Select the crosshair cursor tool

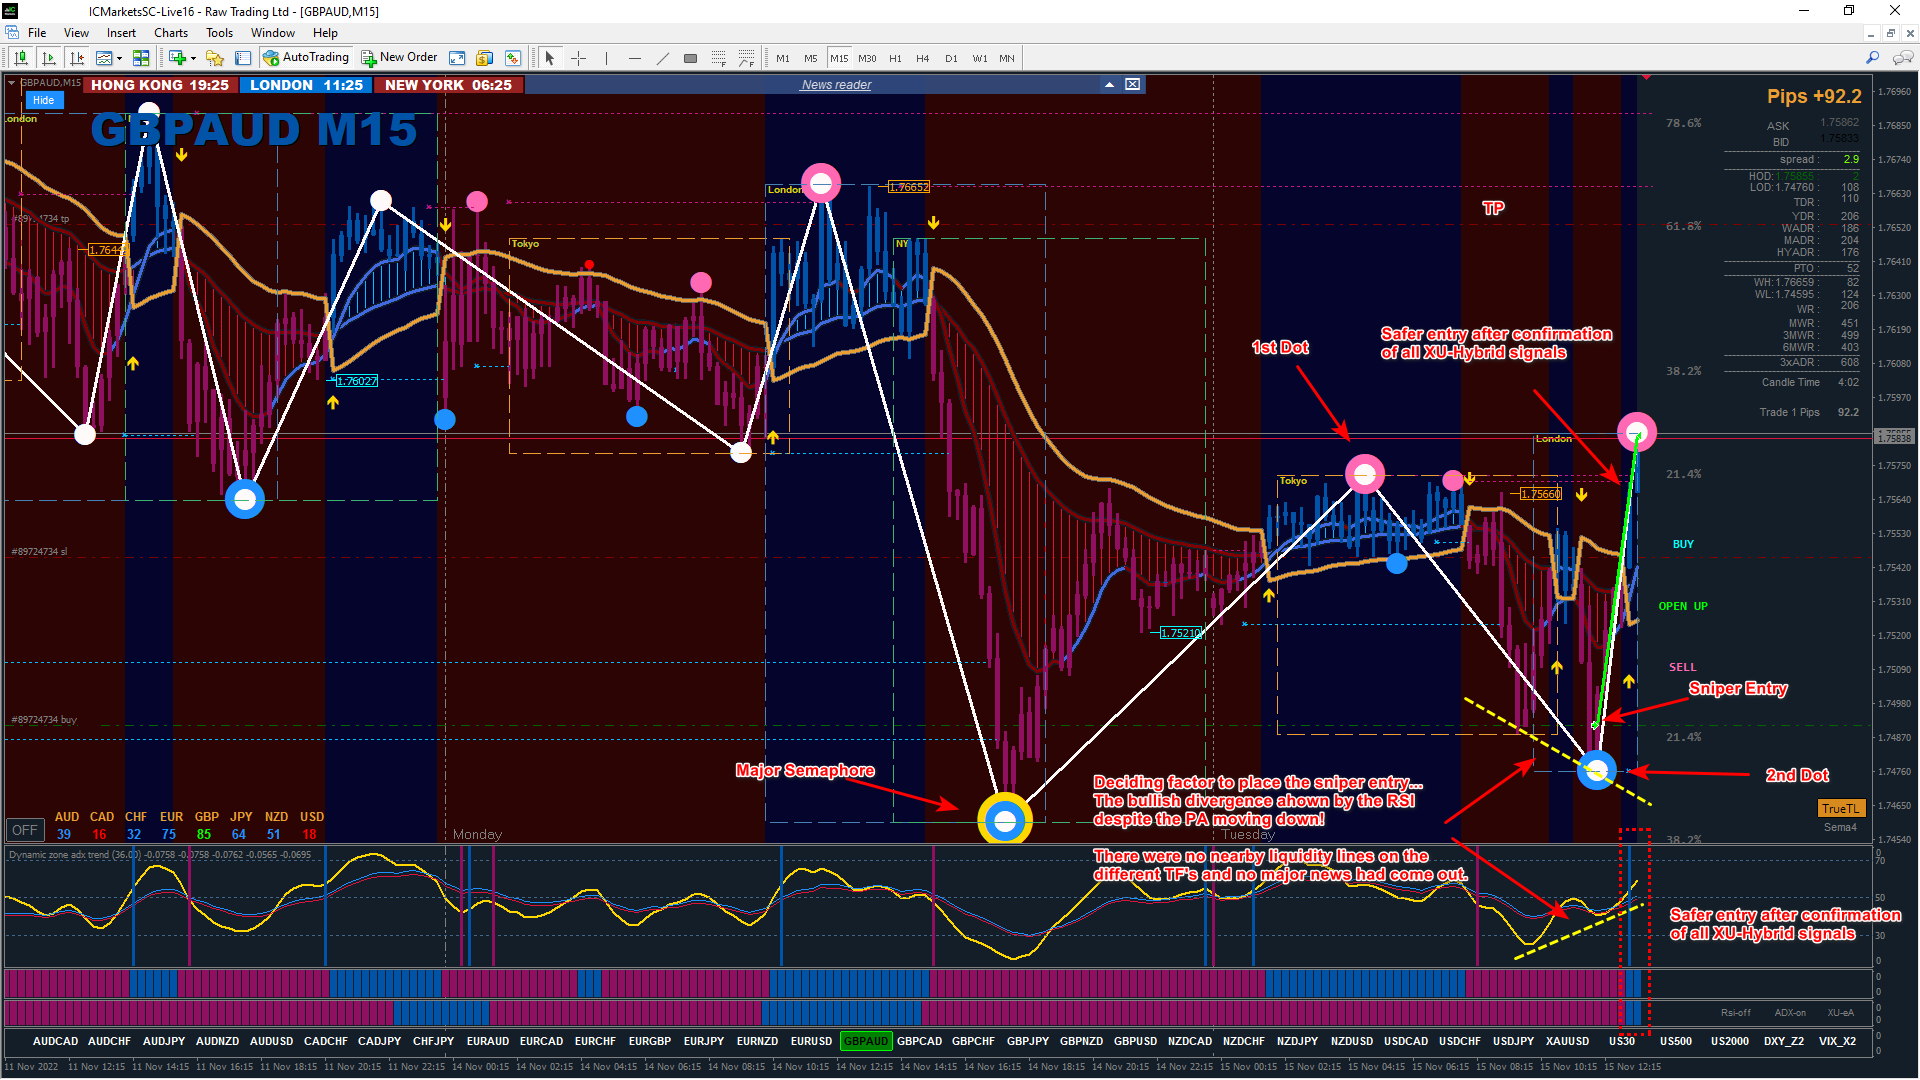(x=578, y=58)
